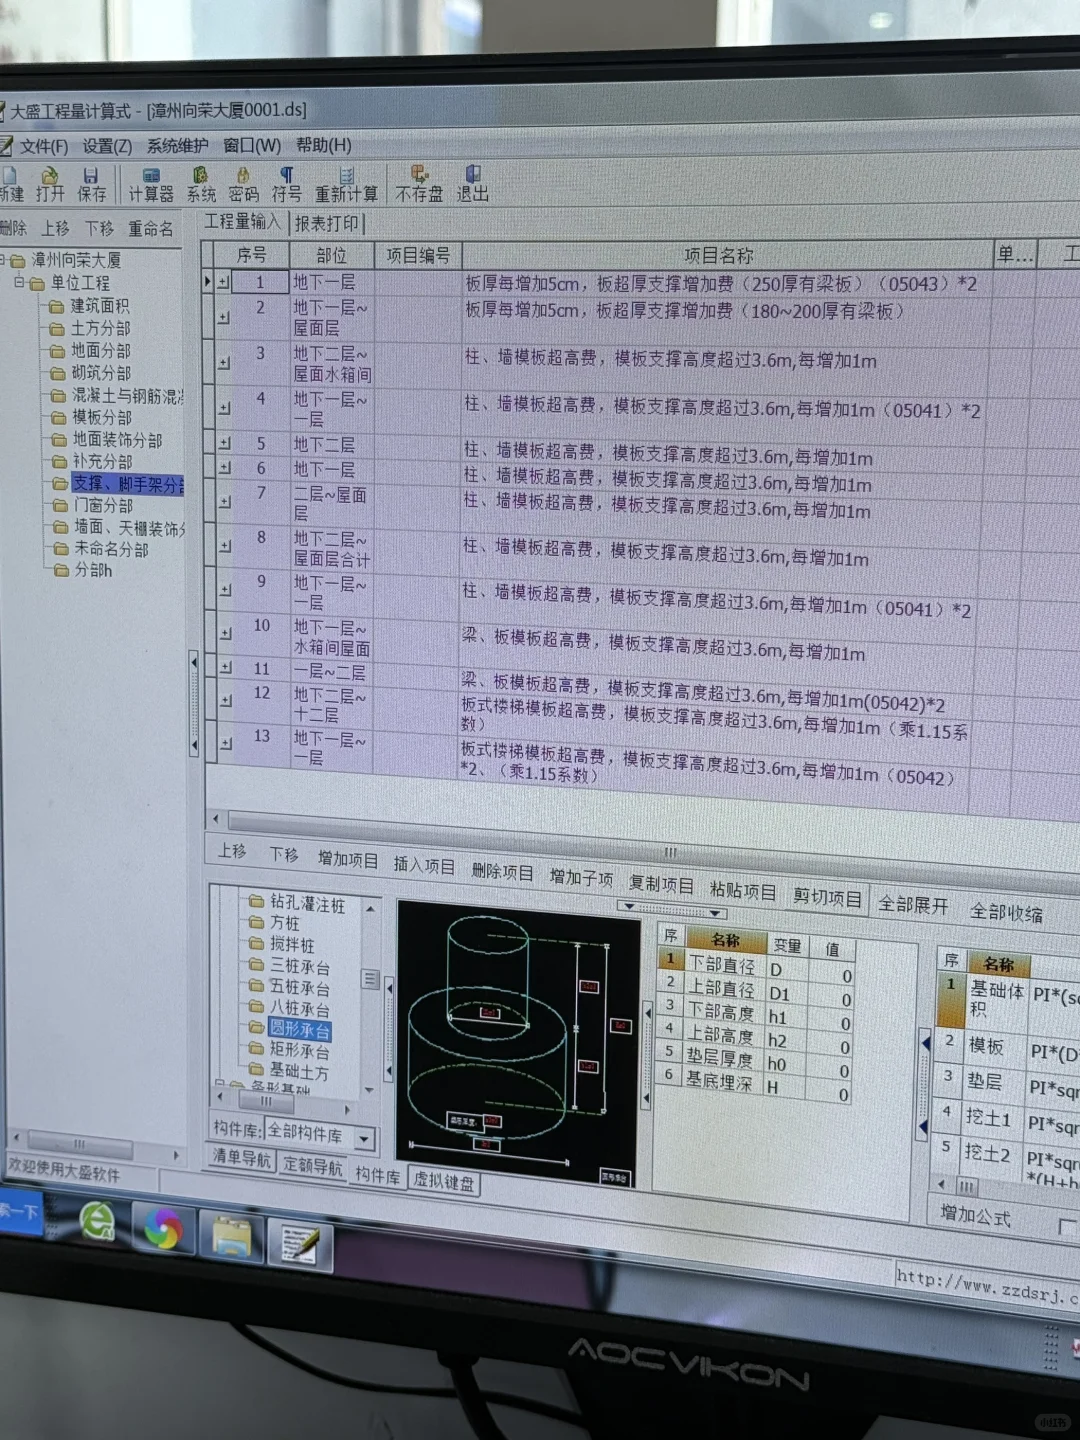Open the 全部构件库 dropdown list
Image resolution: width=1080 pixels, height=1440 pixels.
click(x=365, y=1139)
